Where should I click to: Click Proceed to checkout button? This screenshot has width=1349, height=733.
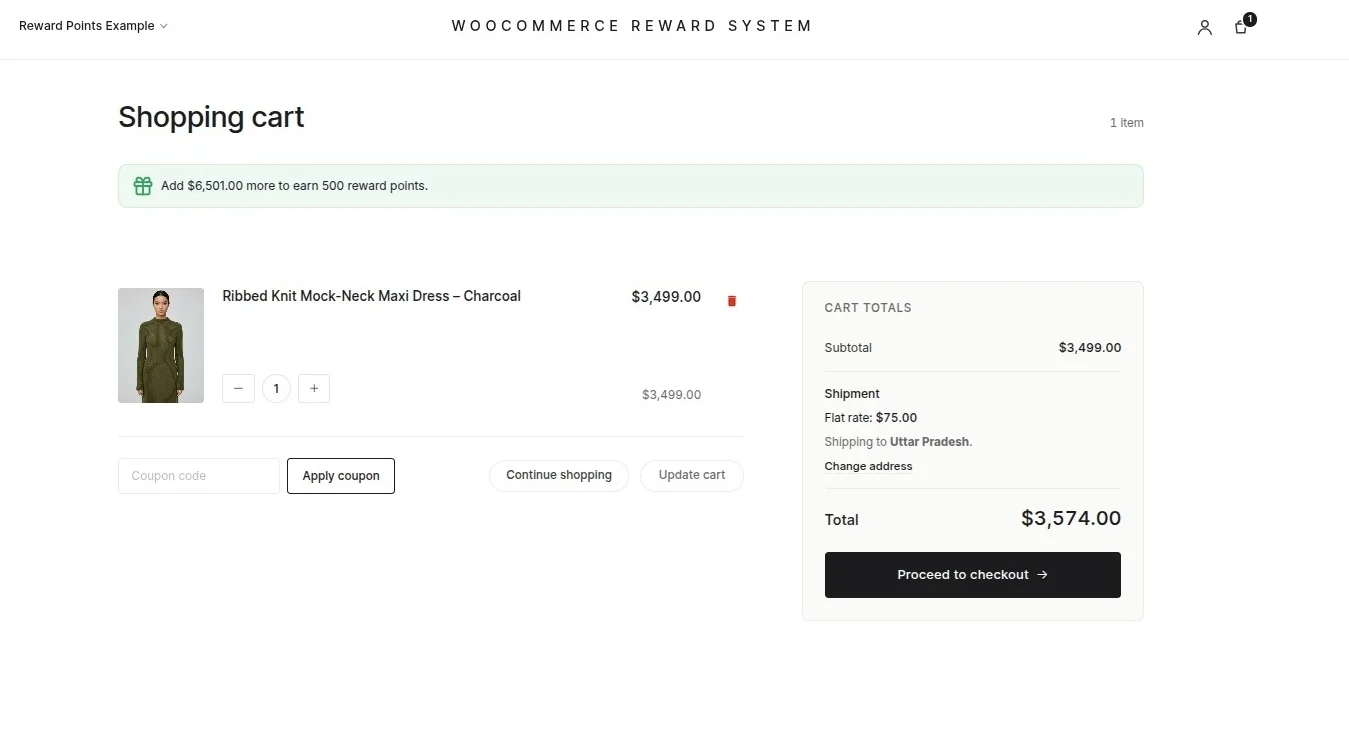tap(972, 575)
